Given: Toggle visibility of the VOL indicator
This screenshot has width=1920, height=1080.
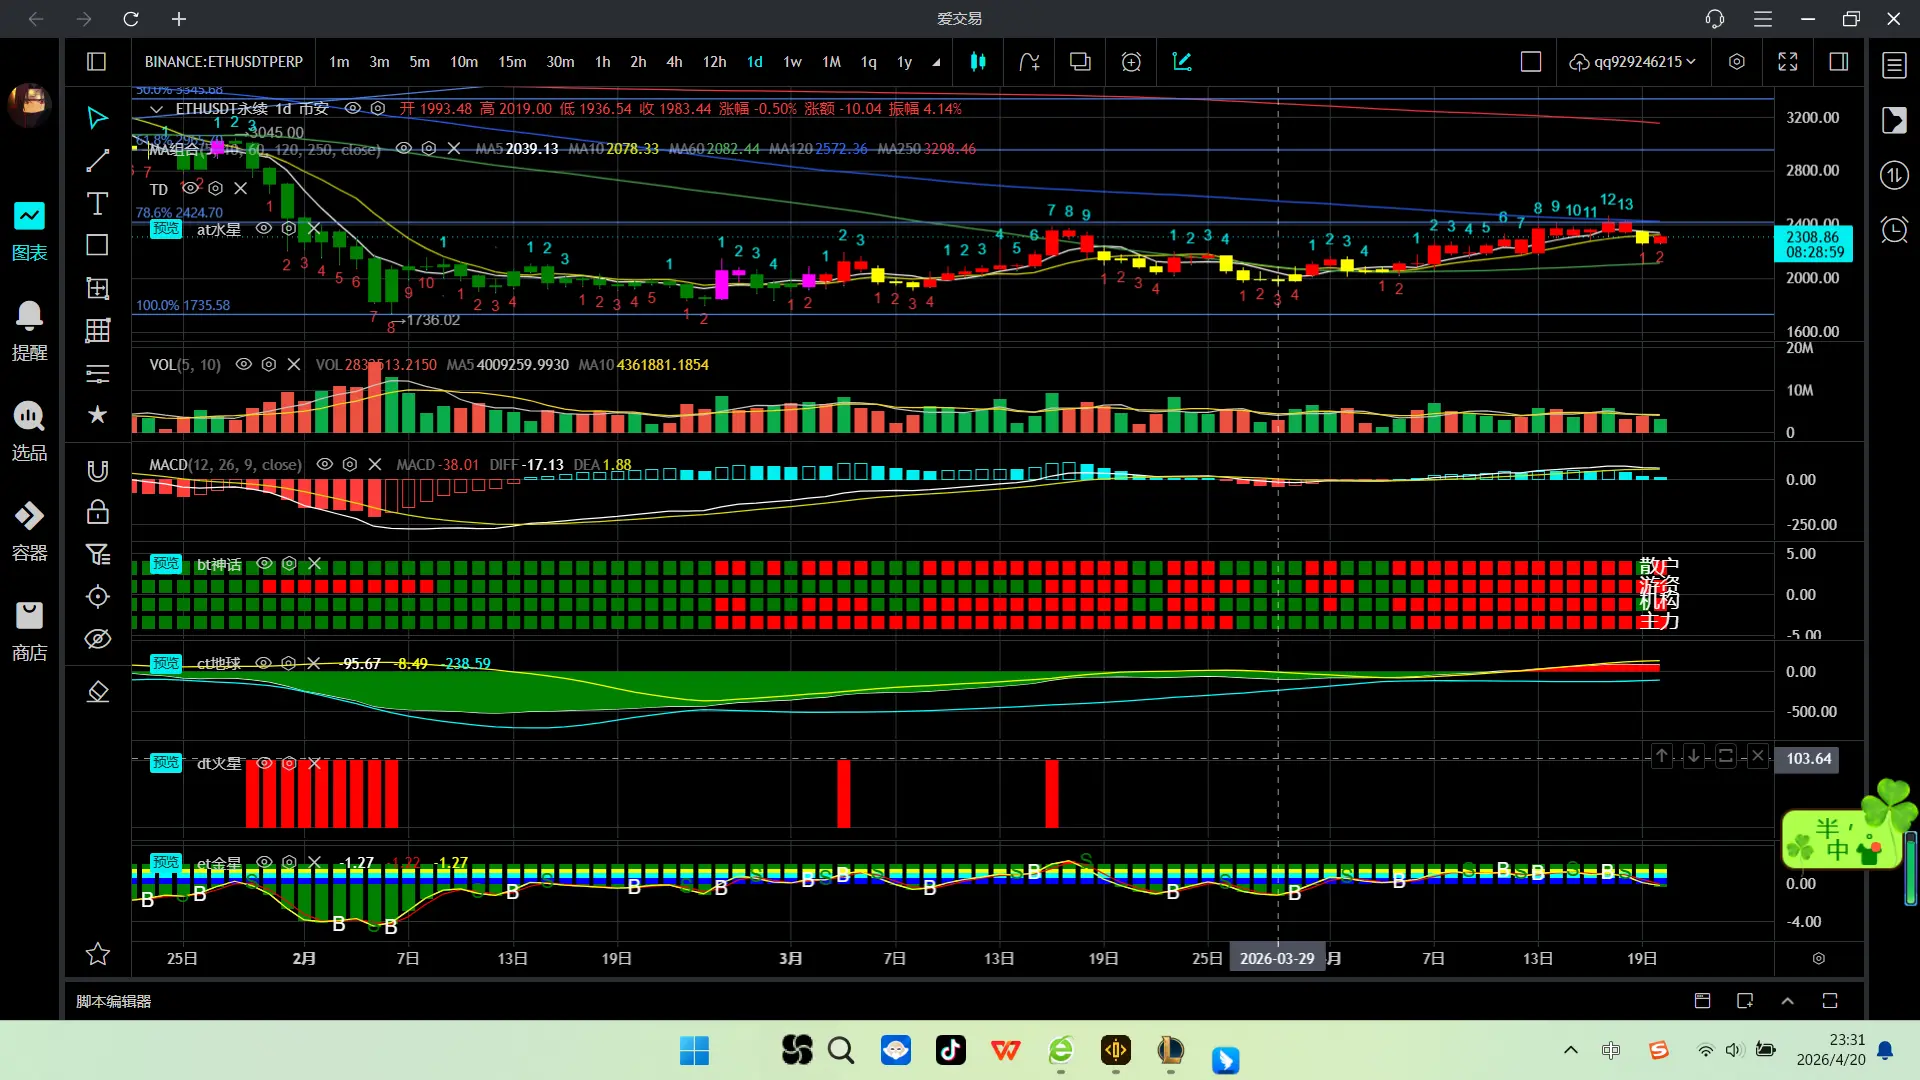Looking at the screenshot, I should click(x=243, y=365).
